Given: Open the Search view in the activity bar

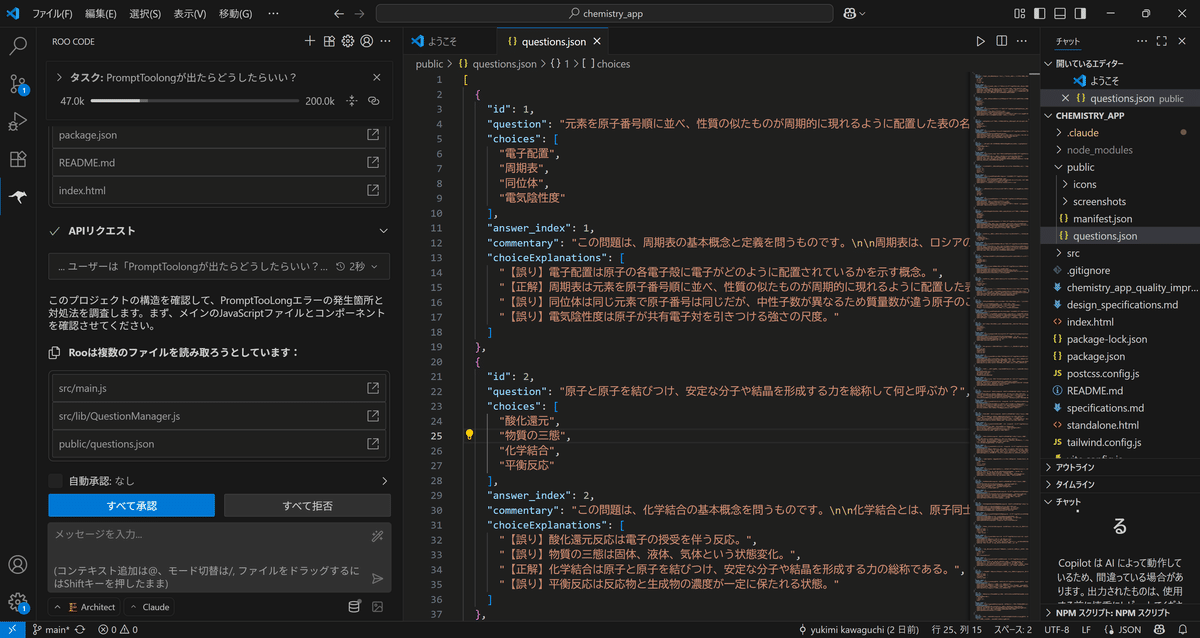Looking at the screenshot, I should (x=18, y=46).
